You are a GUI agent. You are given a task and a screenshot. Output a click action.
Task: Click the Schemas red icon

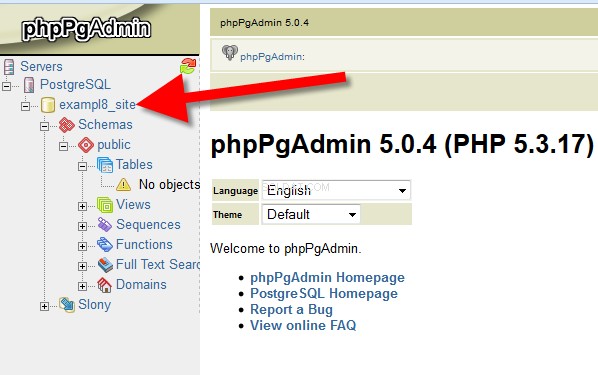click(67, 125)
